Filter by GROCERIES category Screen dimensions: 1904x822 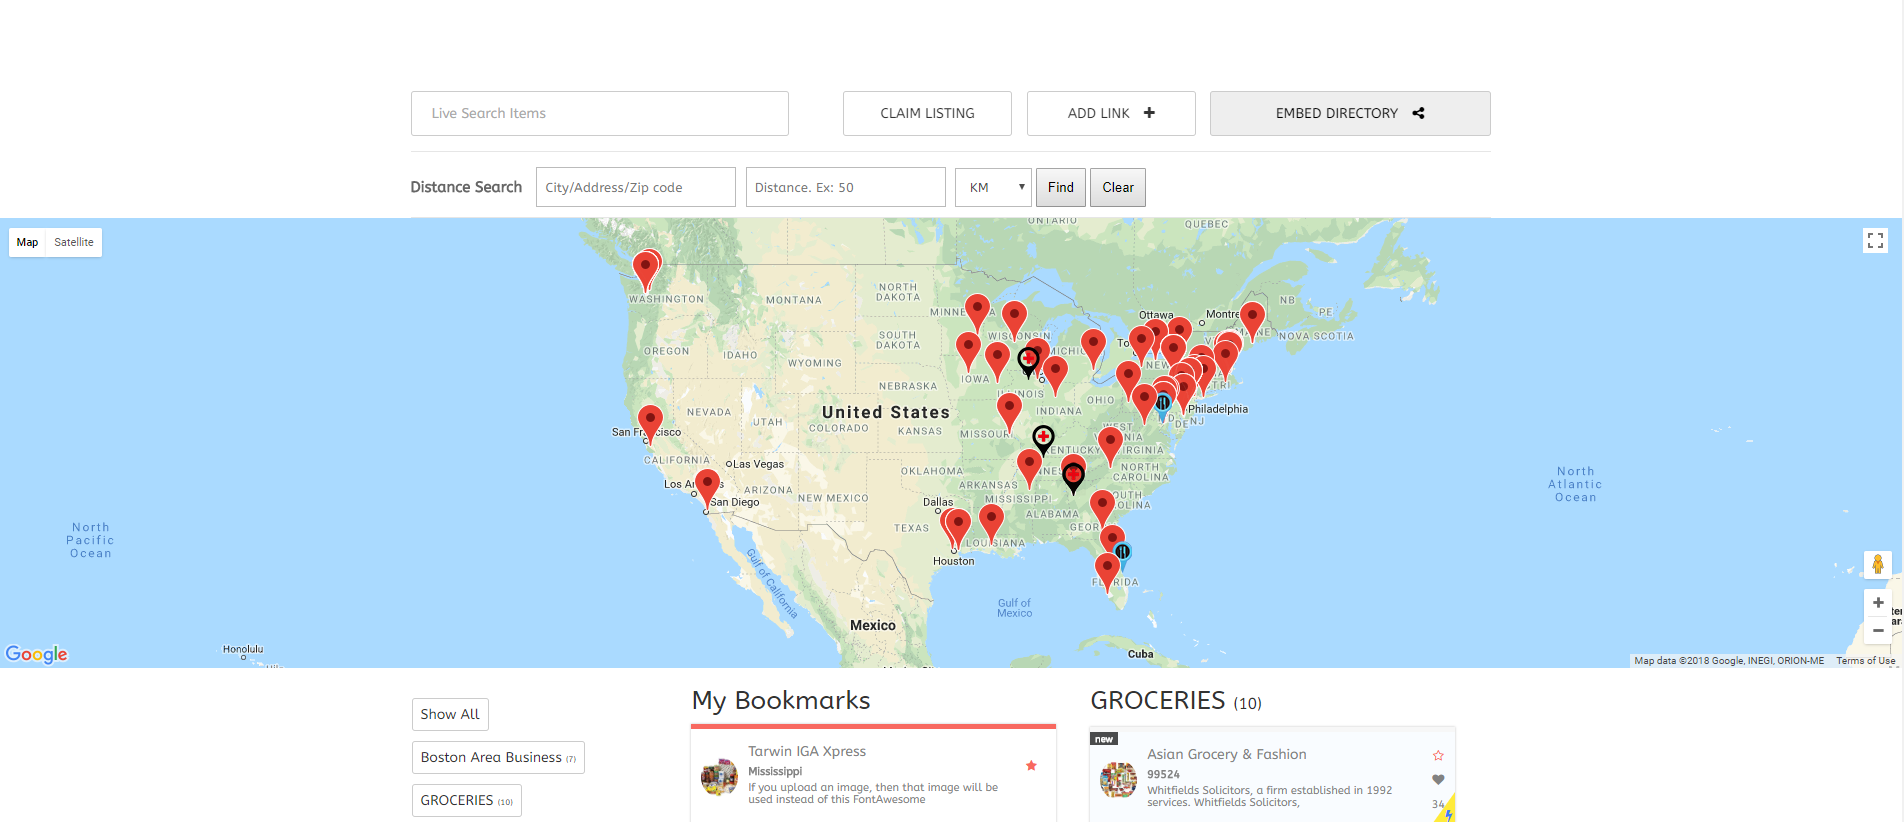467,800
